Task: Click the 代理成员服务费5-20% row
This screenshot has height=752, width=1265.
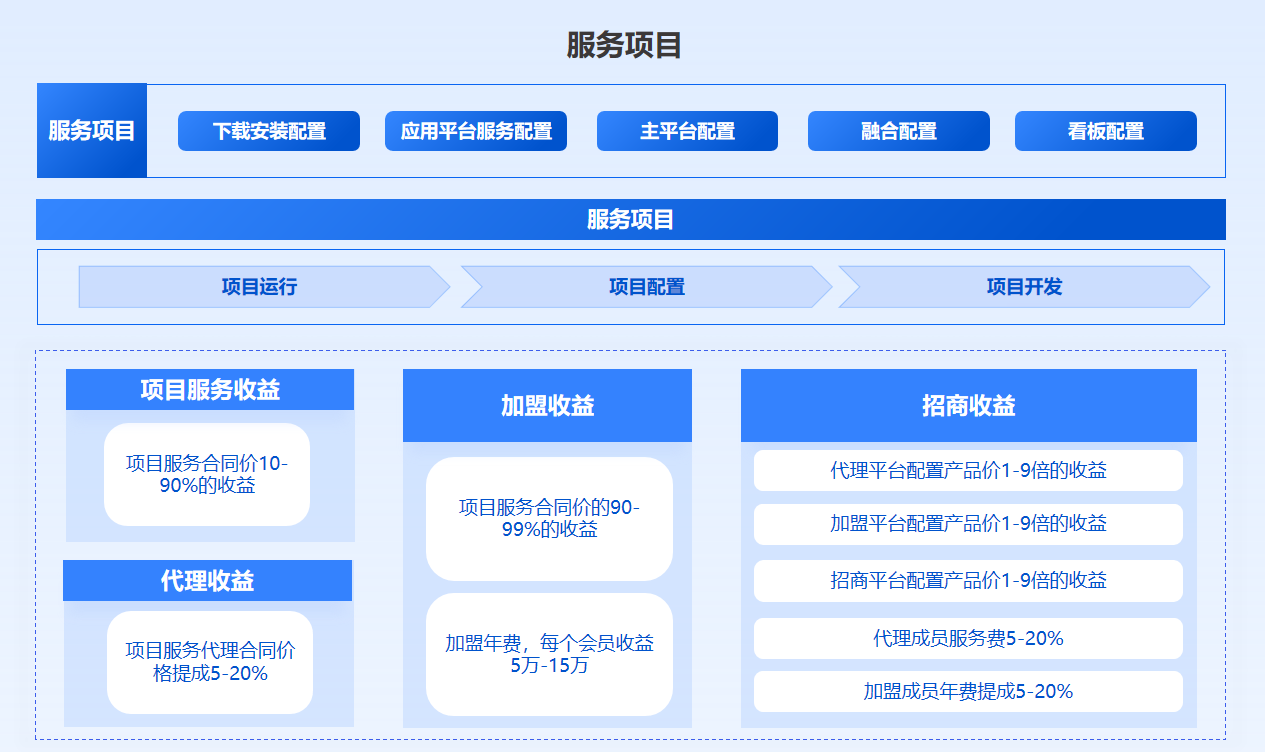Action: (x=968, y=638)
